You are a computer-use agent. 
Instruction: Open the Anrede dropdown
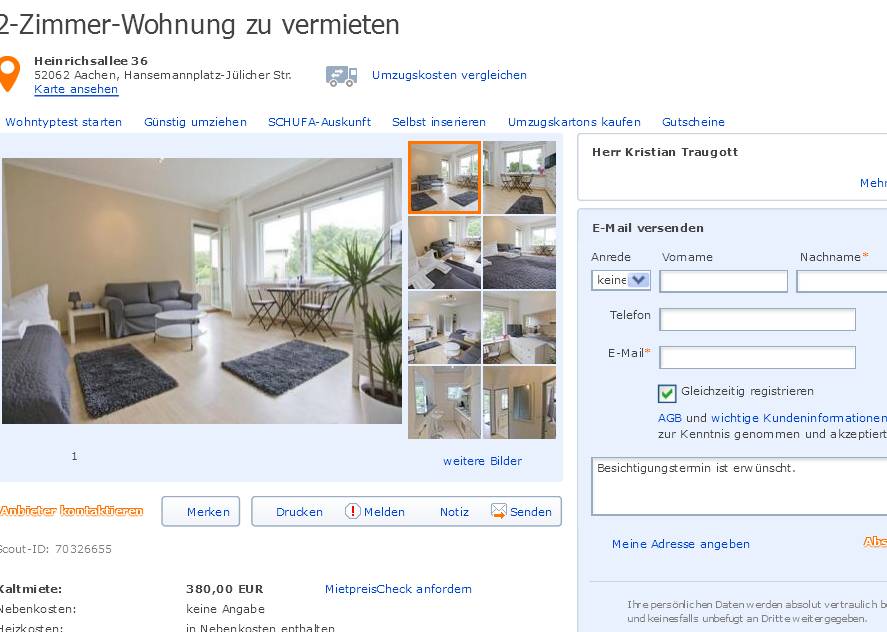click(x=621, y=280)
